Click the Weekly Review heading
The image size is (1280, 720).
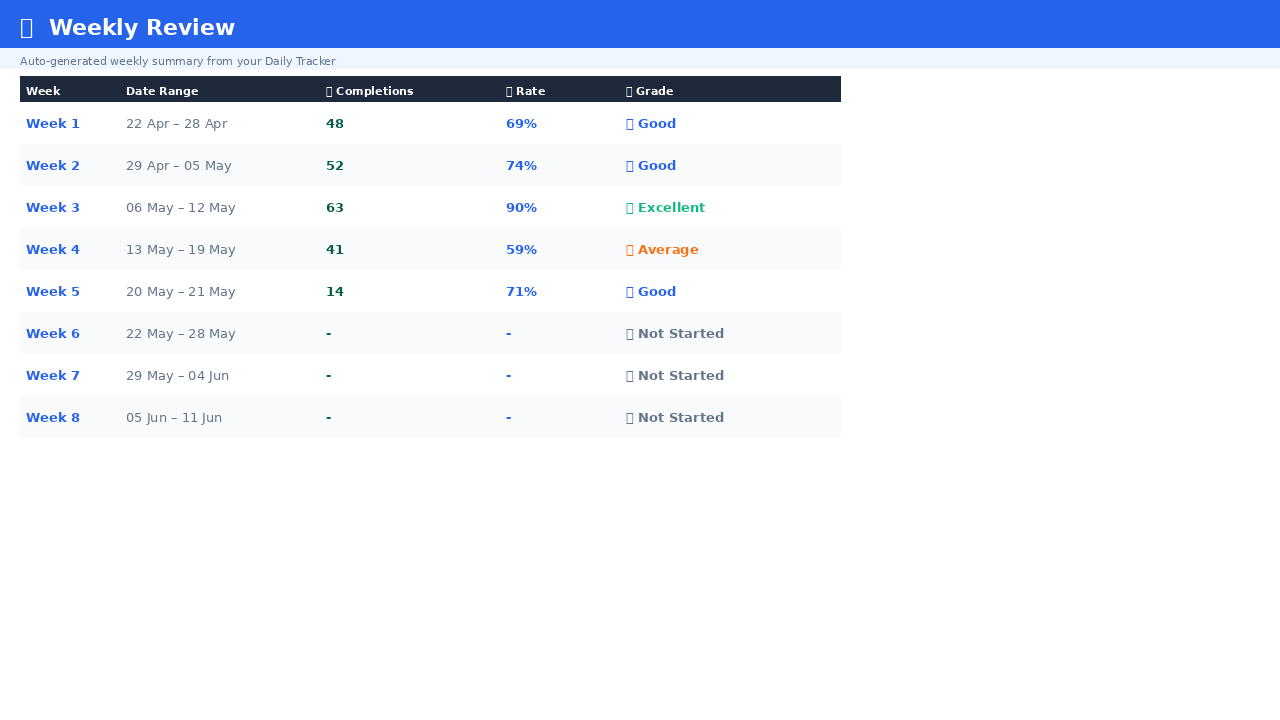pos(141,28)
